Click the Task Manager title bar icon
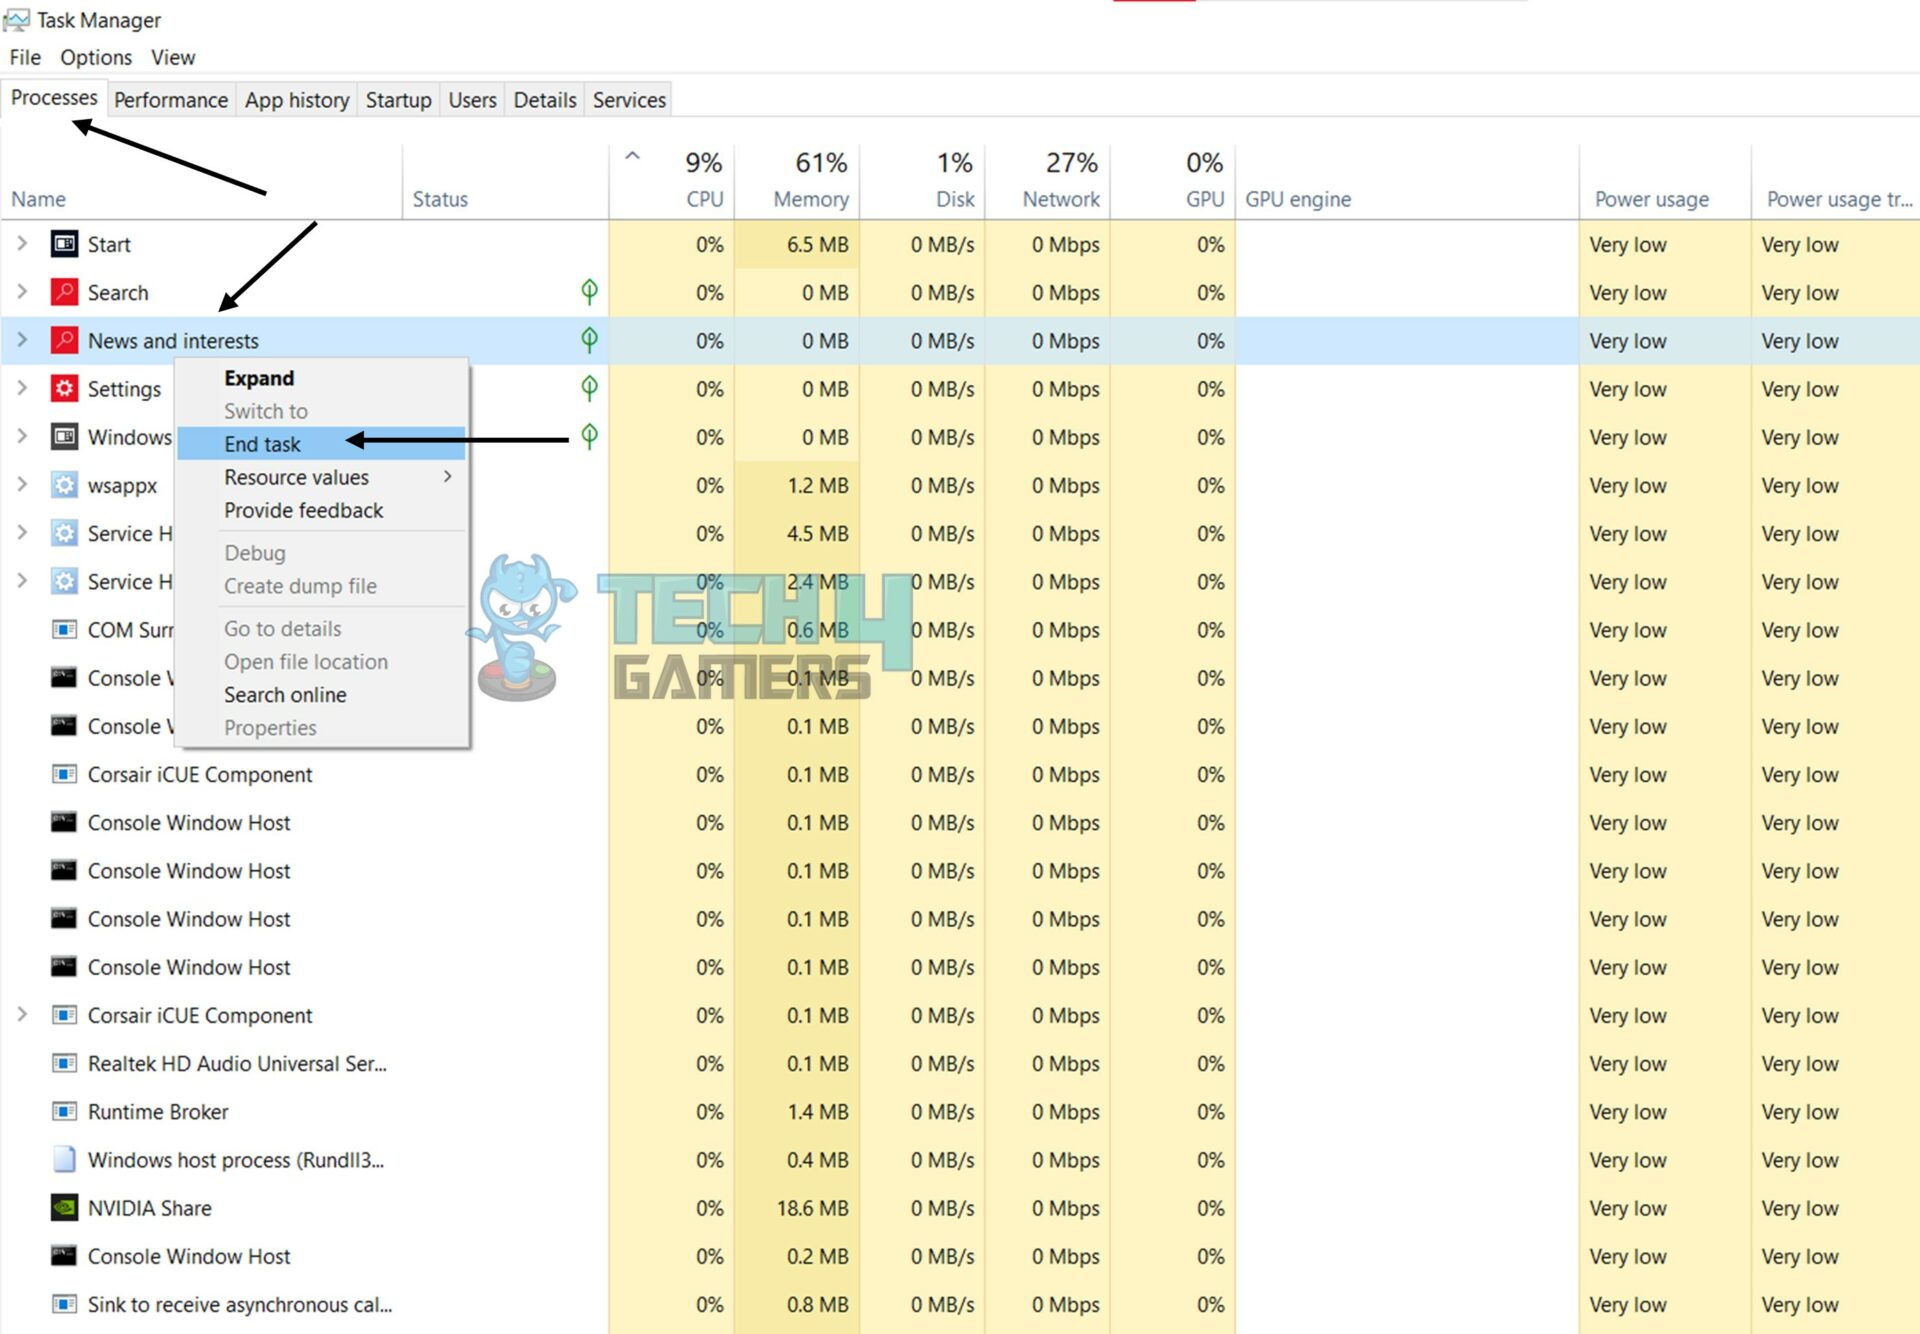1920x1334 pixels. pyautogui.click(x=17, y=18)
